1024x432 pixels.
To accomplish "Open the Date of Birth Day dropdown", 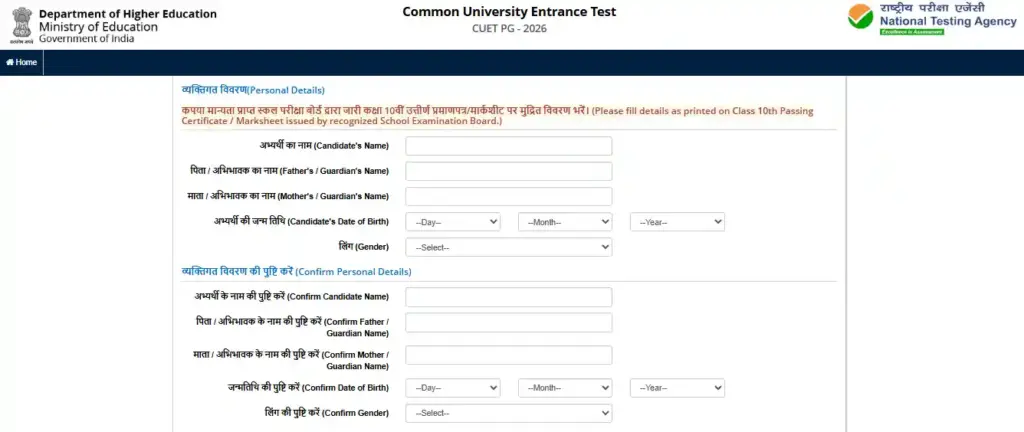I will pos(452,222).
